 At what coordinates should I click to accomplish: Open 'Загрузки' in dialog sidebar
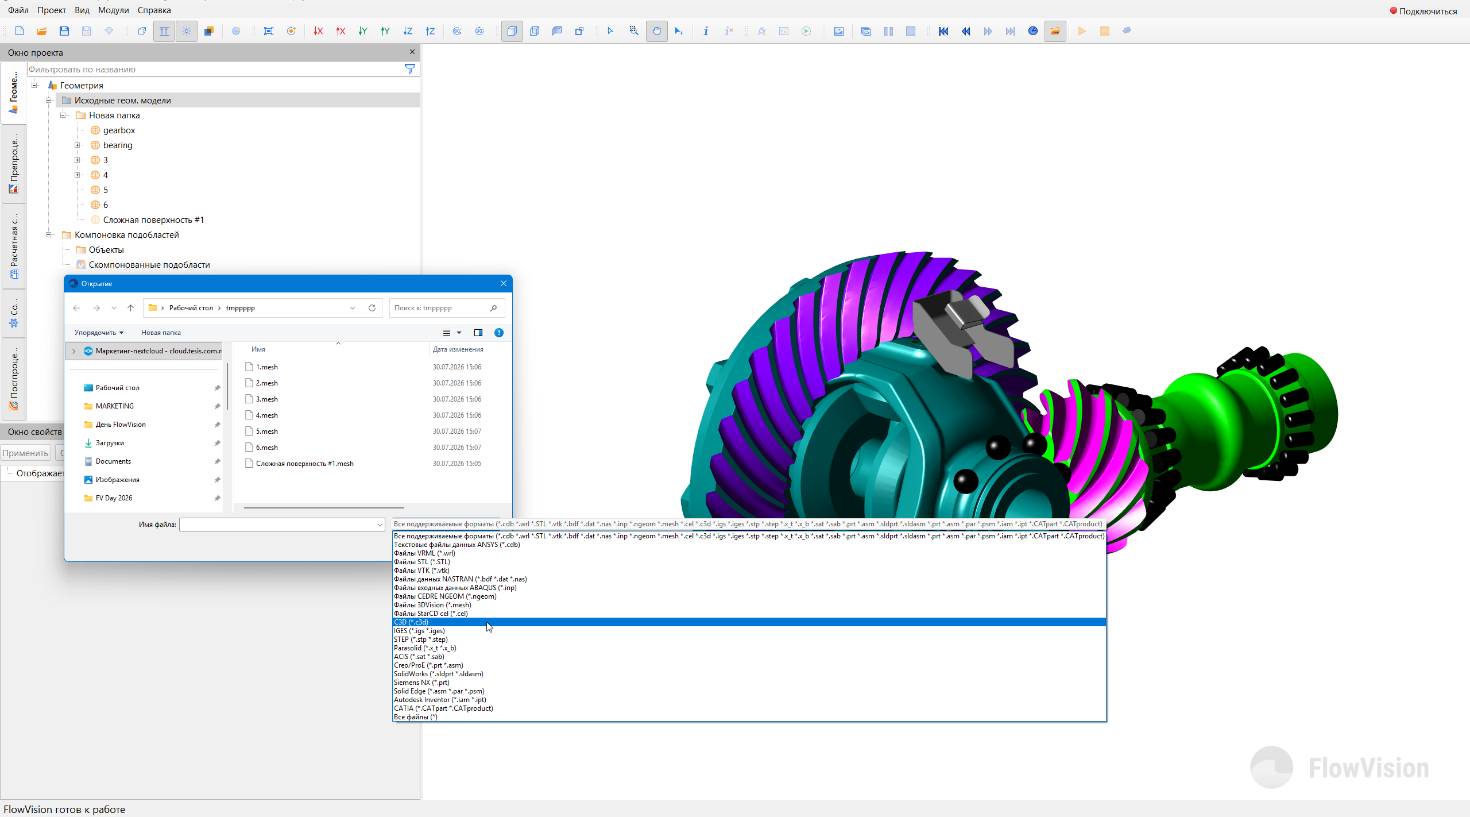point(109,443)
